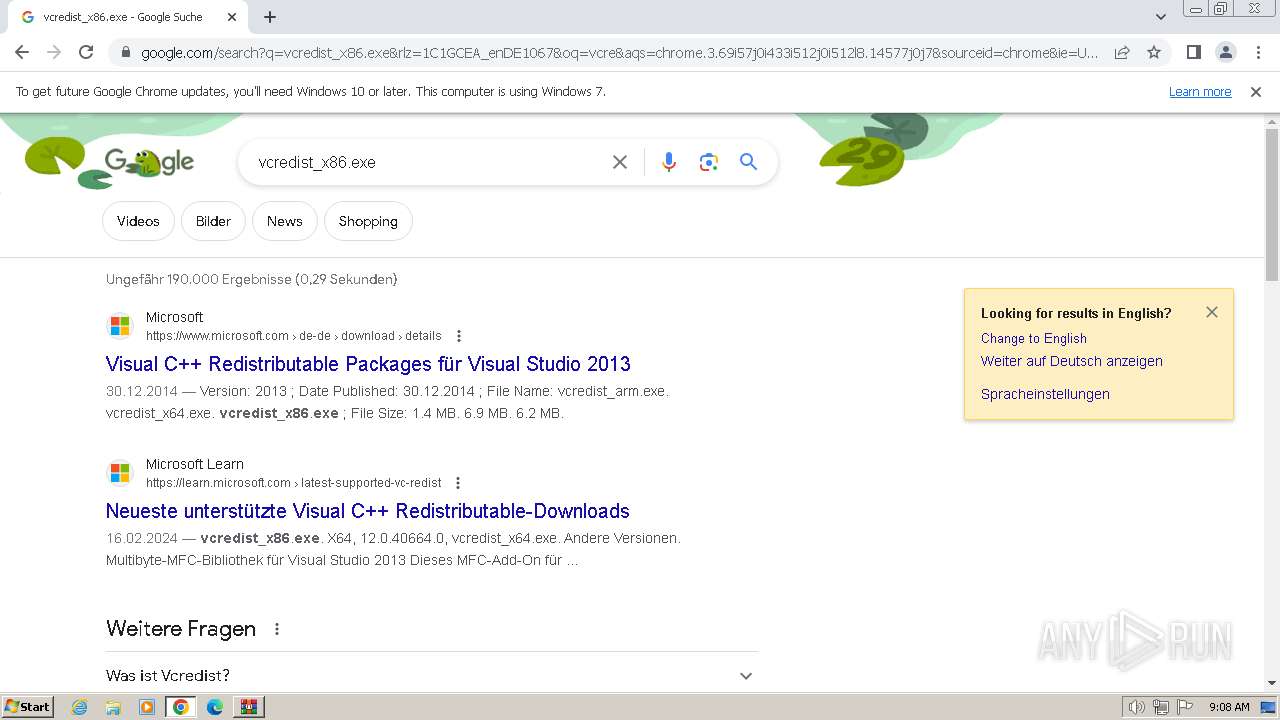View site information lock icon

125,53
